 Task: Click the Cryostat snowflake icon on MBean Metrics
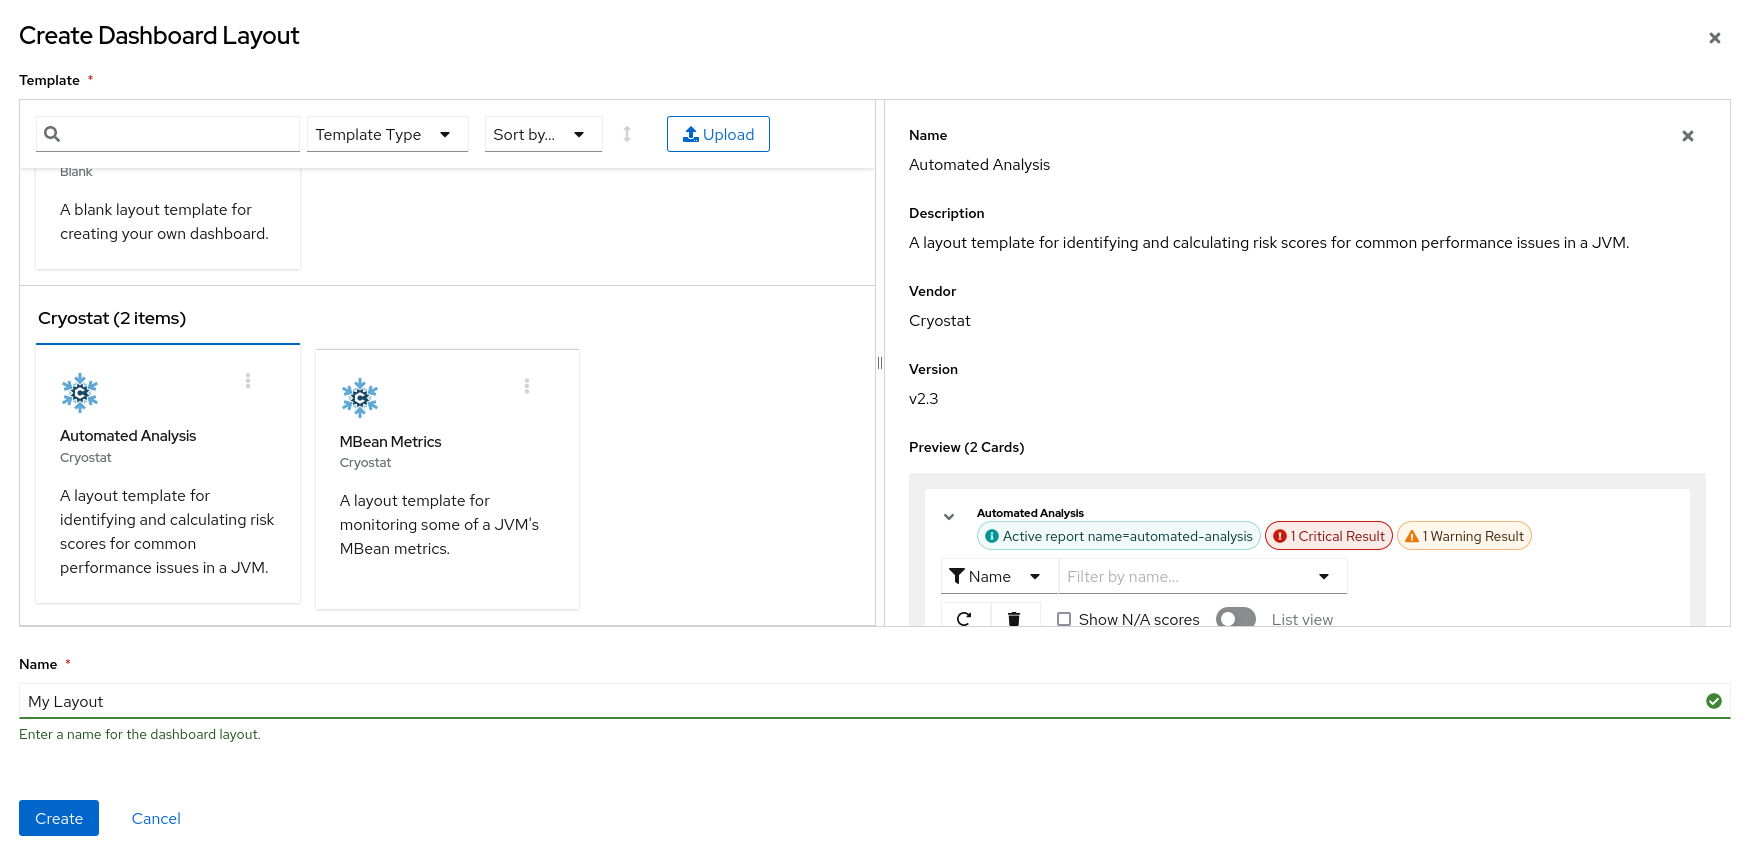[360, 398]
